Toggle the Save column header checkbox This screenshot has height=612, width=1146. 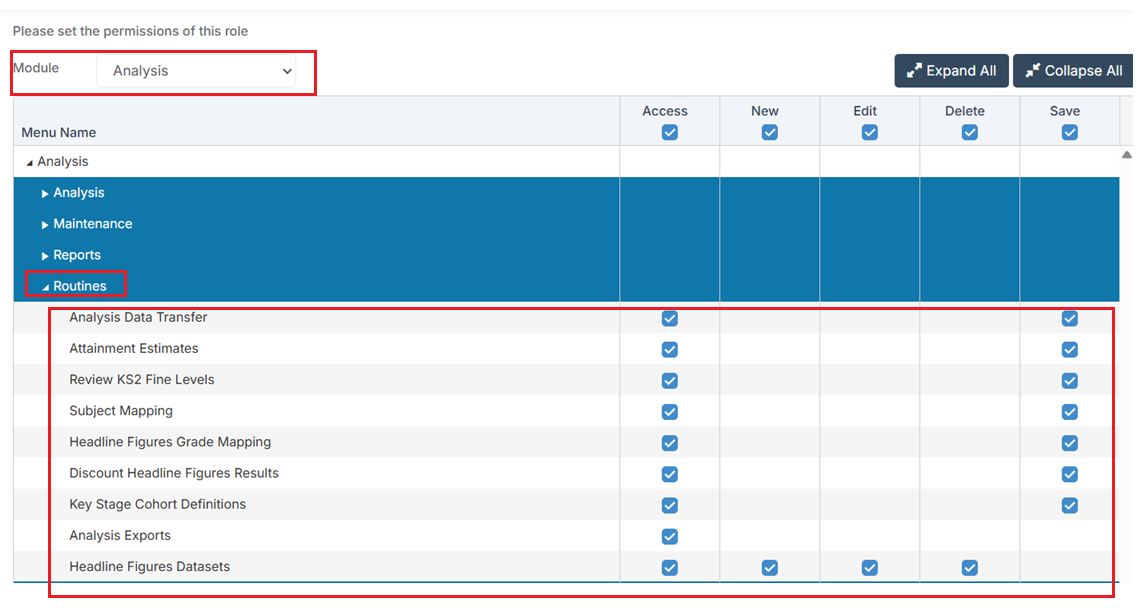[x=1069, y=132]
